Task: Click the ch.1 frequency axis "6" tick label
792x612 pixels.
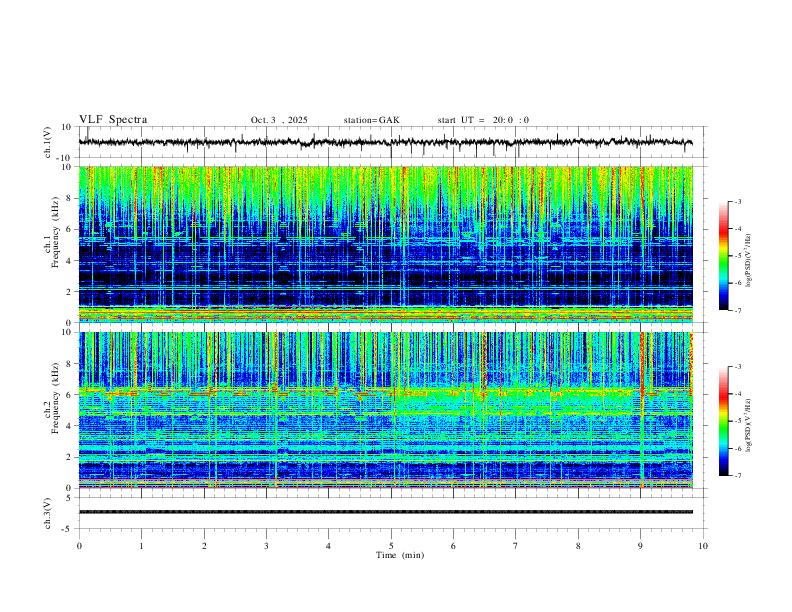Action: (70, 229)
